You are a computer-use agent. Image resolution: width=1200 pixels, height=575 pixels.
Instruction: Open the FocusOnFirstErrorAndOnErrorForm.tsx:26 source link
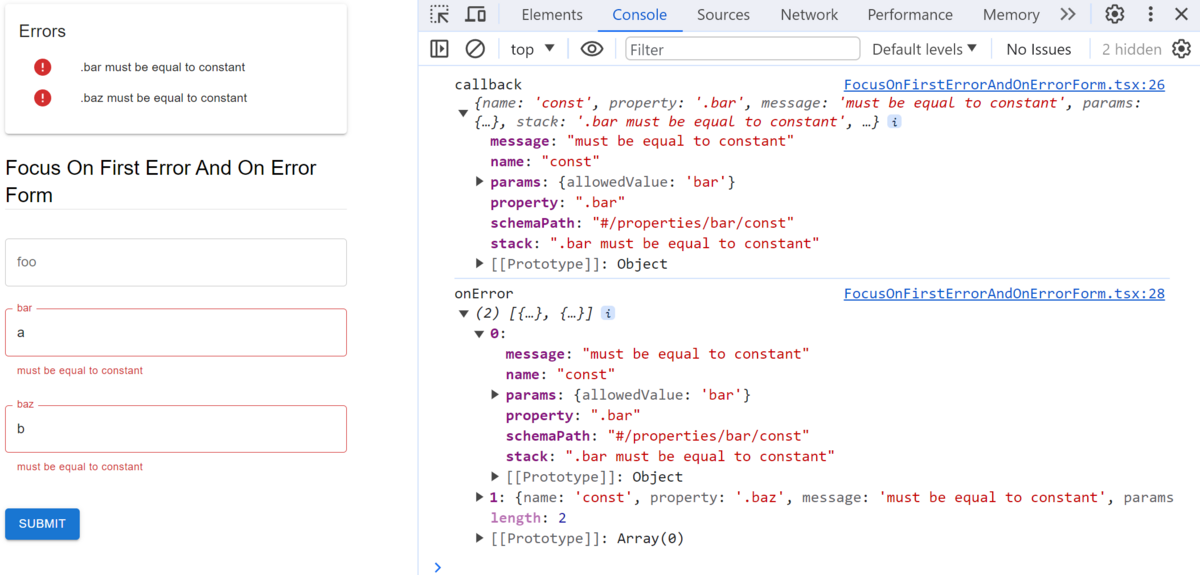coord(1004,85)
